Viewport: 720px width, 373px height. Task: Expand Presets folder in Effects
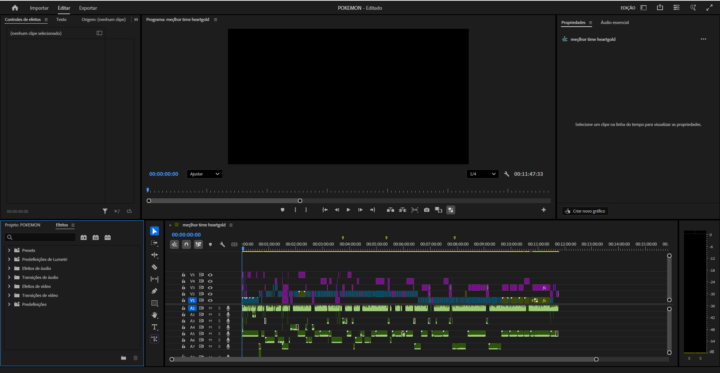click(9, 250)
